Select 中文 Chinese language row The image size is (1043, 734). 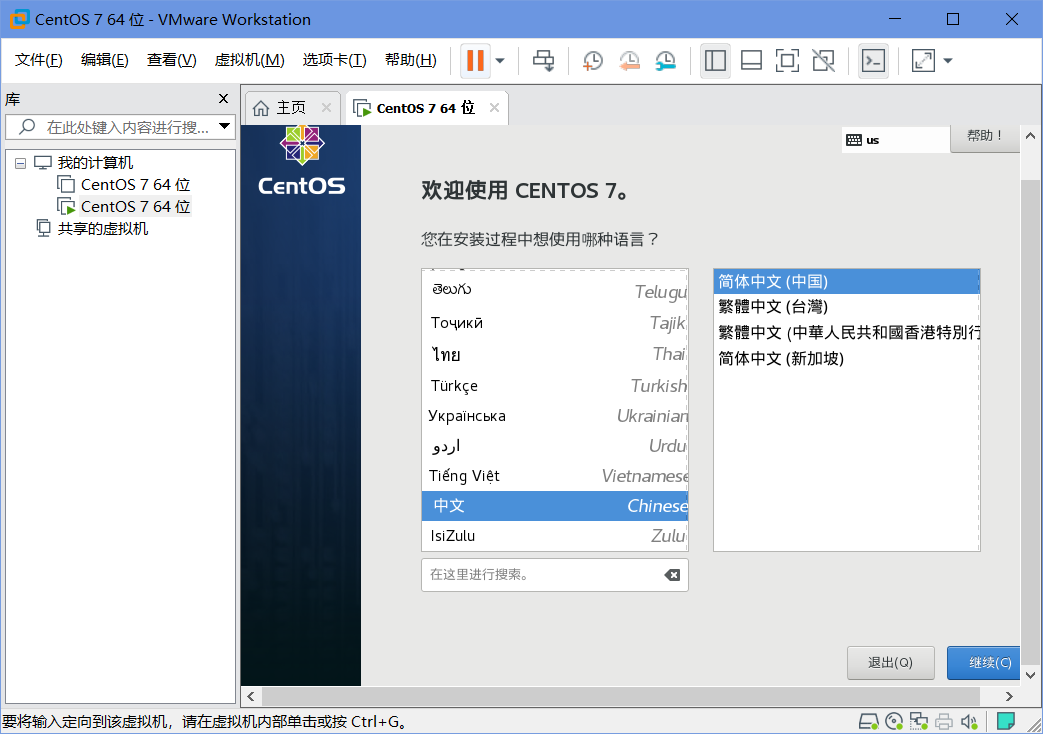[x=555, y=506]
